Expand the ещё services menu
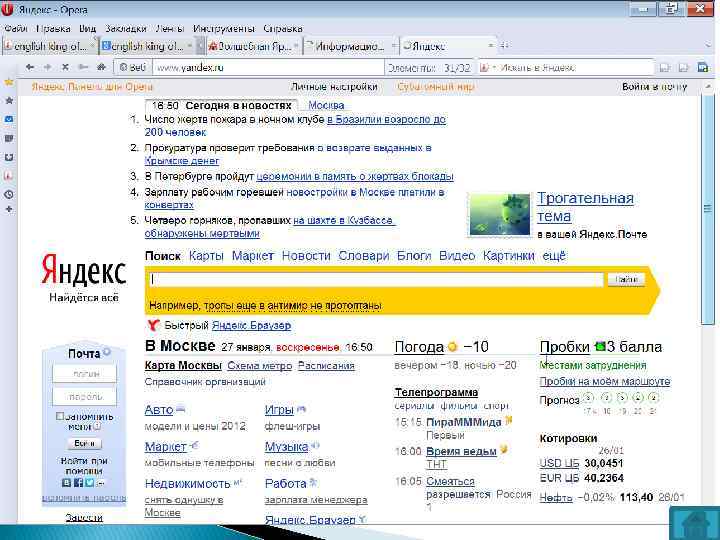The image size is (720, 540). tap(554, 256)
